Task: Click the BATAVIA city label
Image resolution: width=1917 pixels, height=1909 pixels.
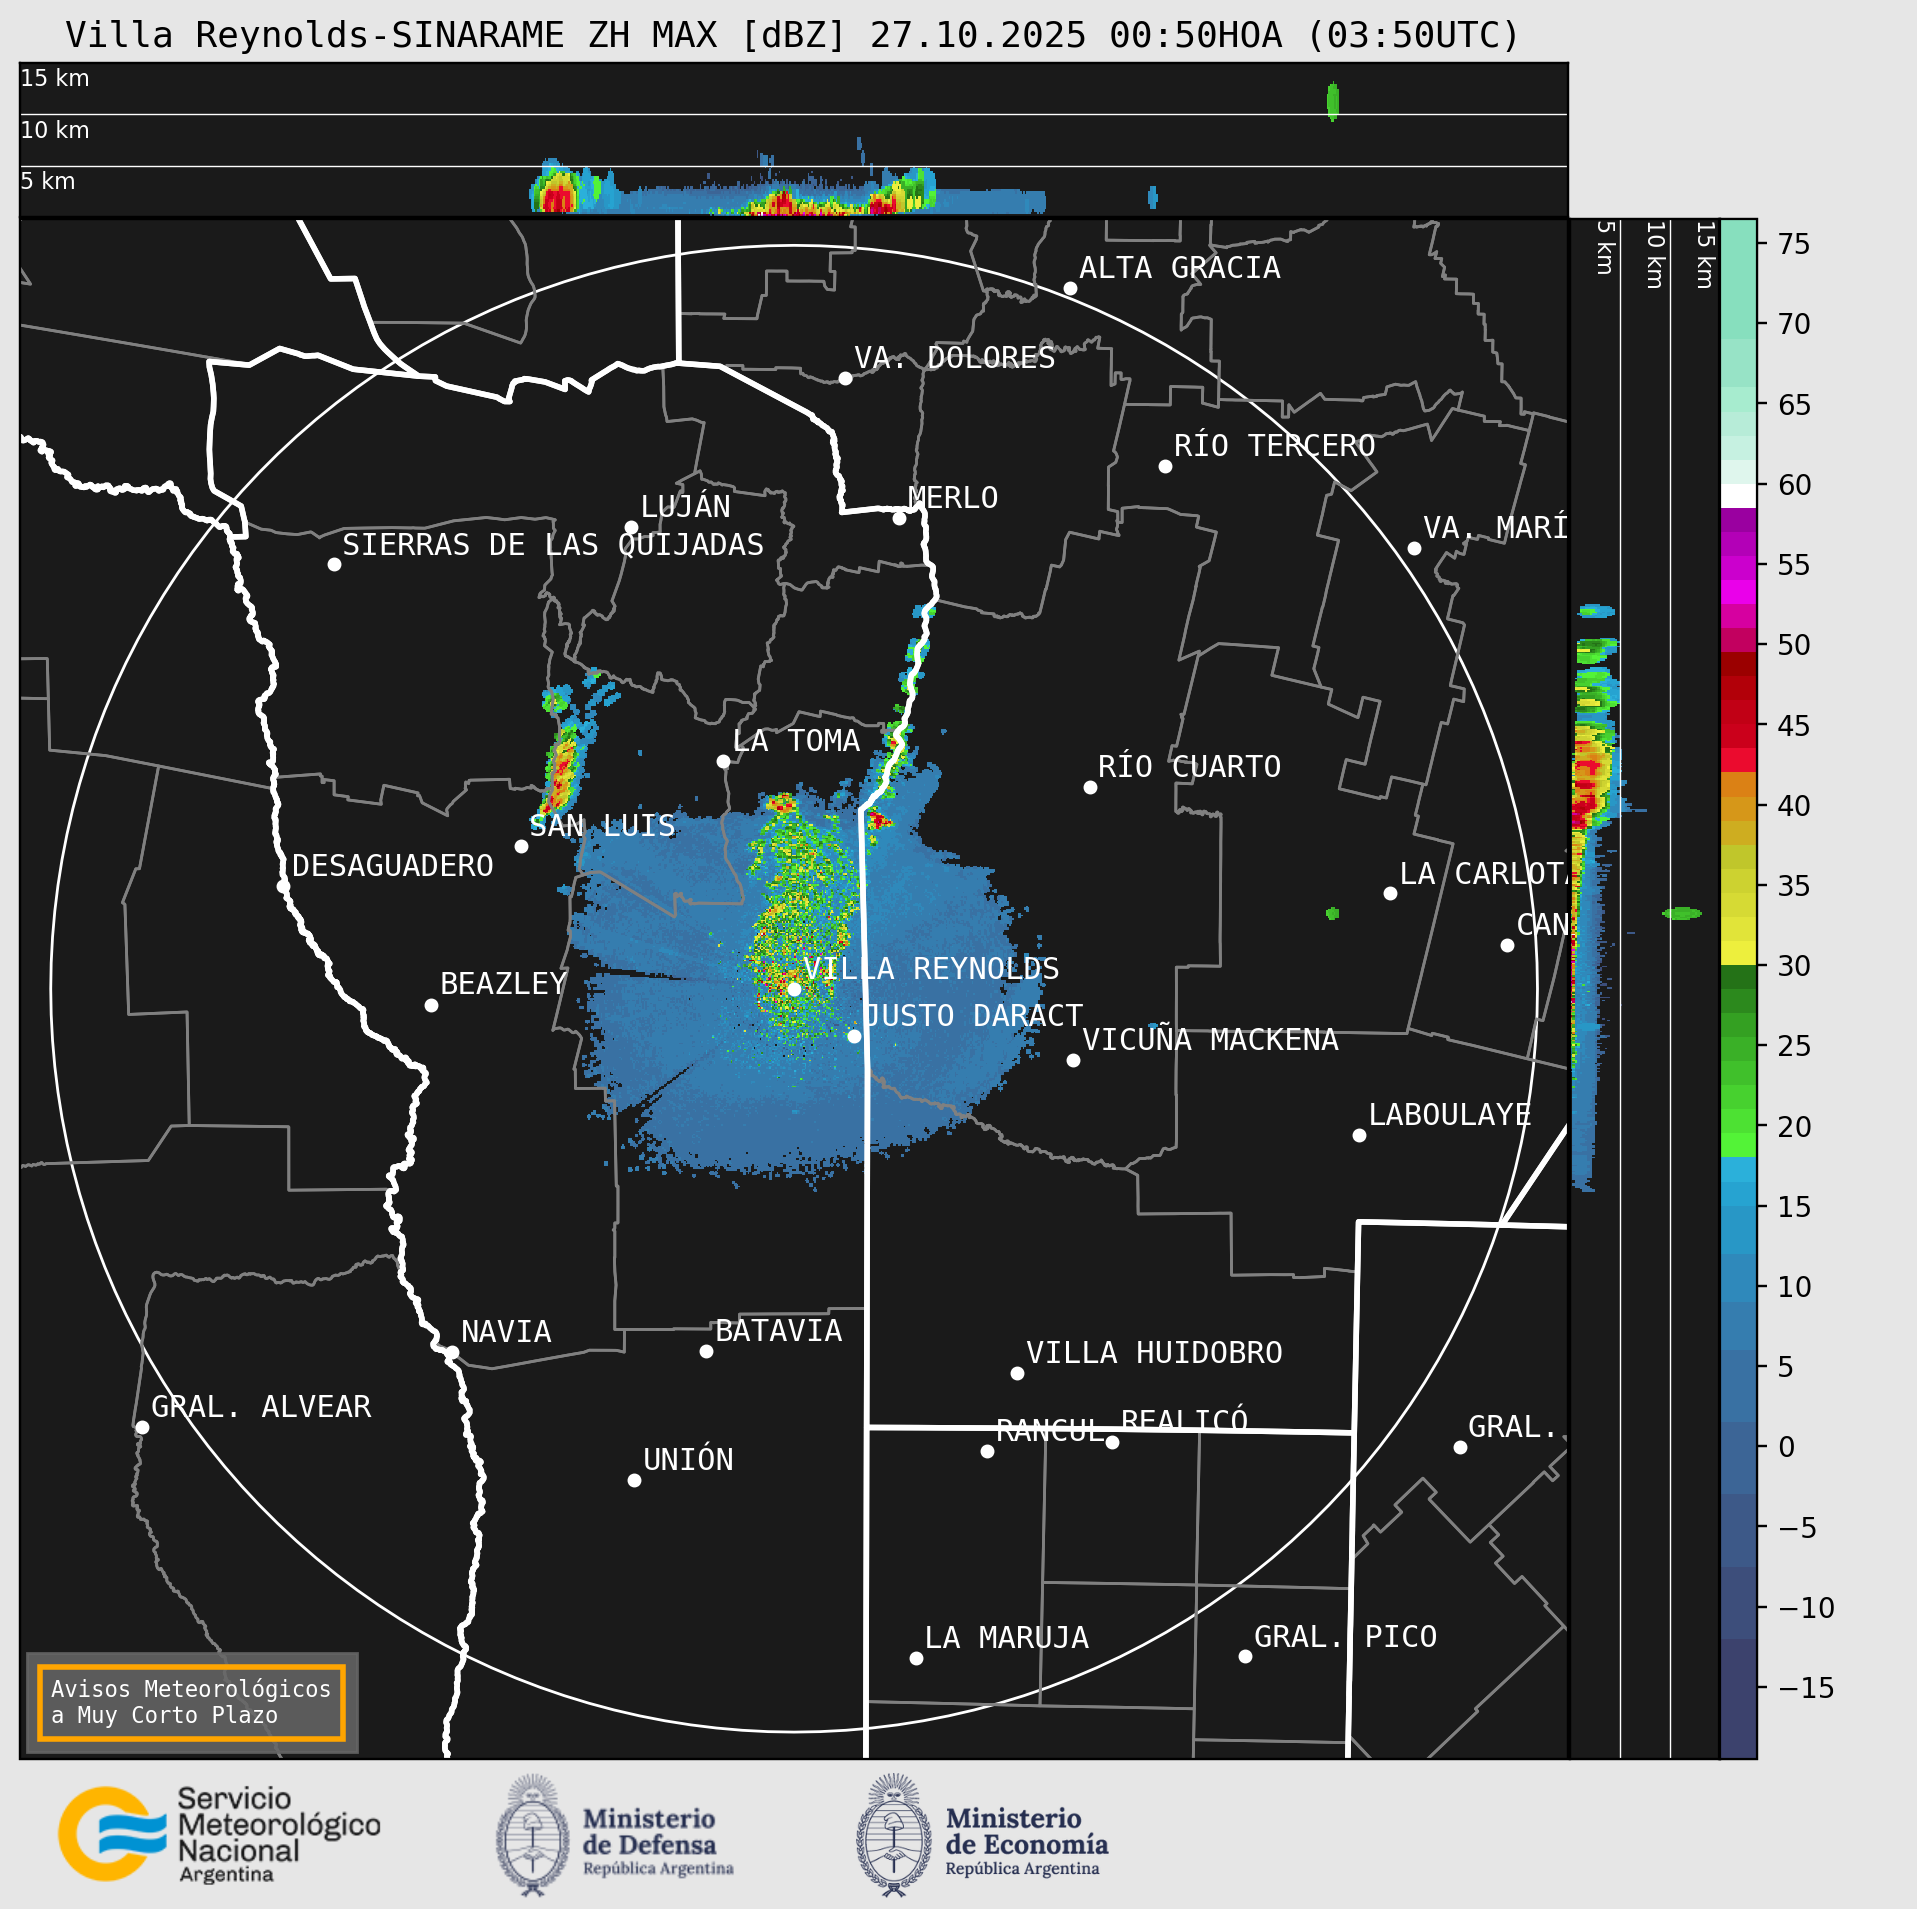Action: (x=779, y=1331)
